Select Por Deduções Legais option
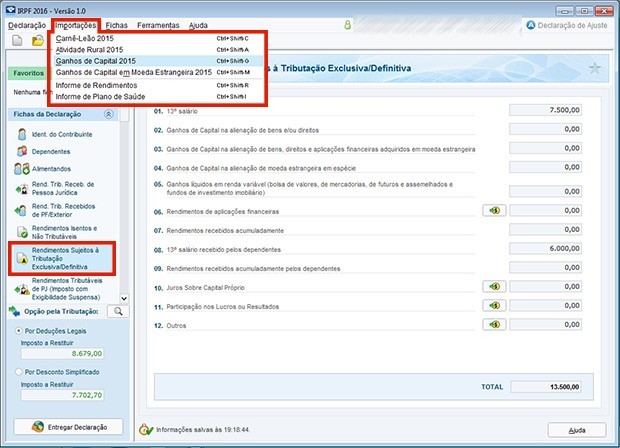 pos(19,331)
